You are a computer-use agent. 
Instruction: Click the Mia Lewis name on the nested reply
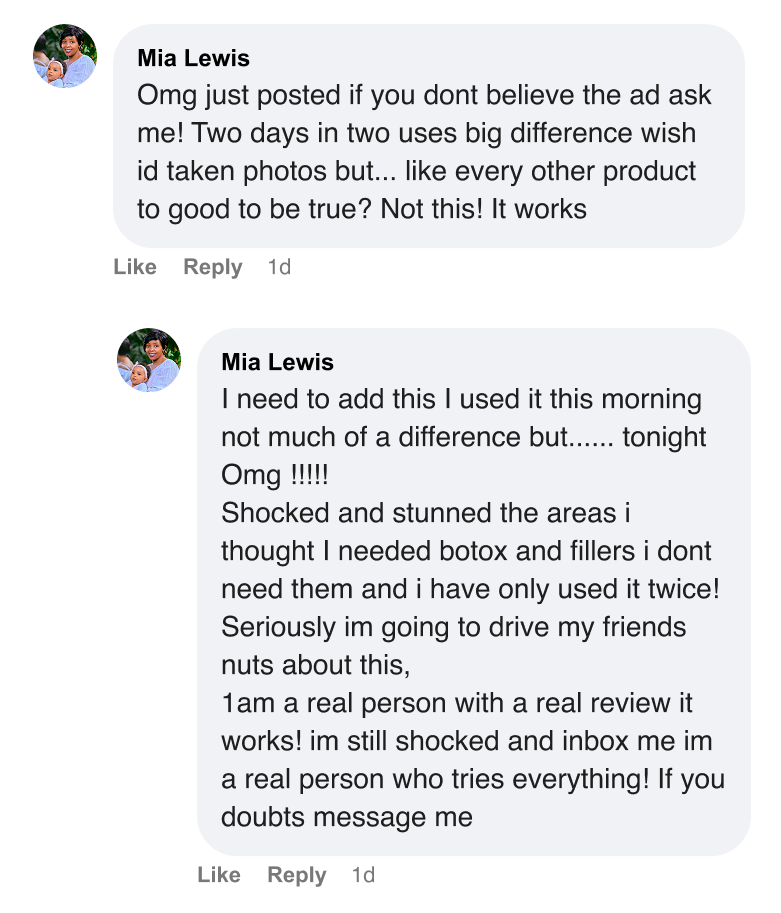coord(277,362)
